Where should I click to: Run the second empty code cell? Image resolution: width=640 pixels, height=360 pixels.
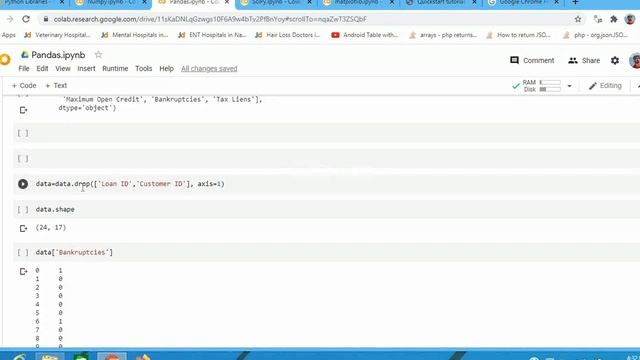tap(23, 158)
